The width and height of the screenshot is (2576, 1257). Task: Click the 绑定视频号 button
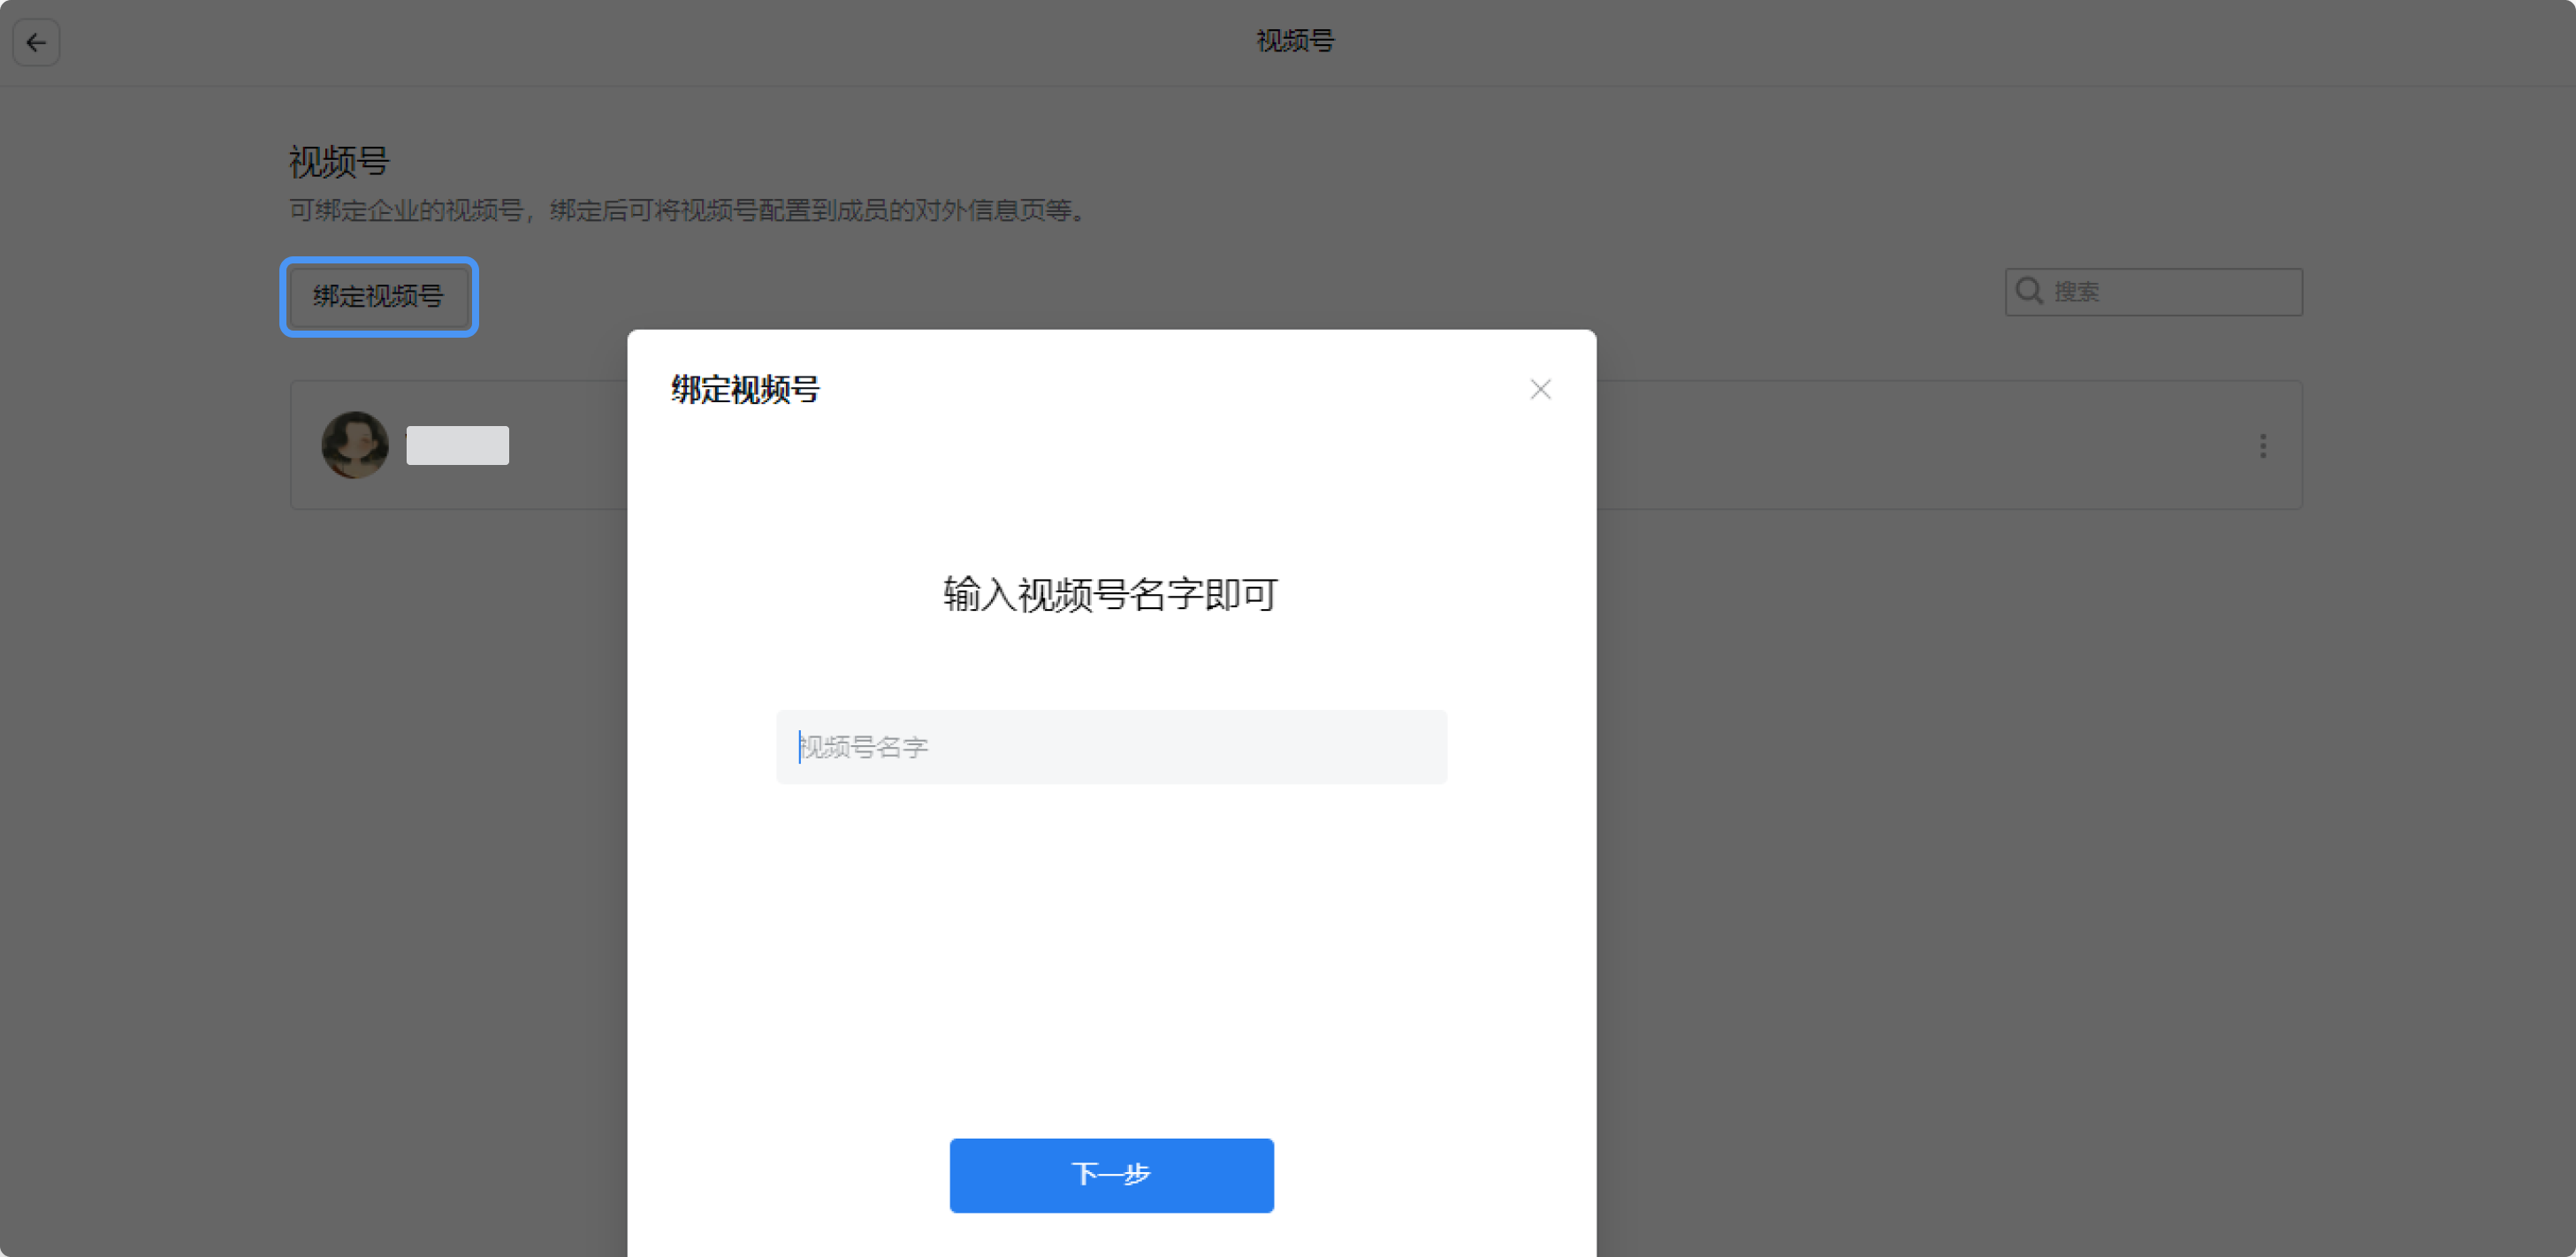pos(378,296)
